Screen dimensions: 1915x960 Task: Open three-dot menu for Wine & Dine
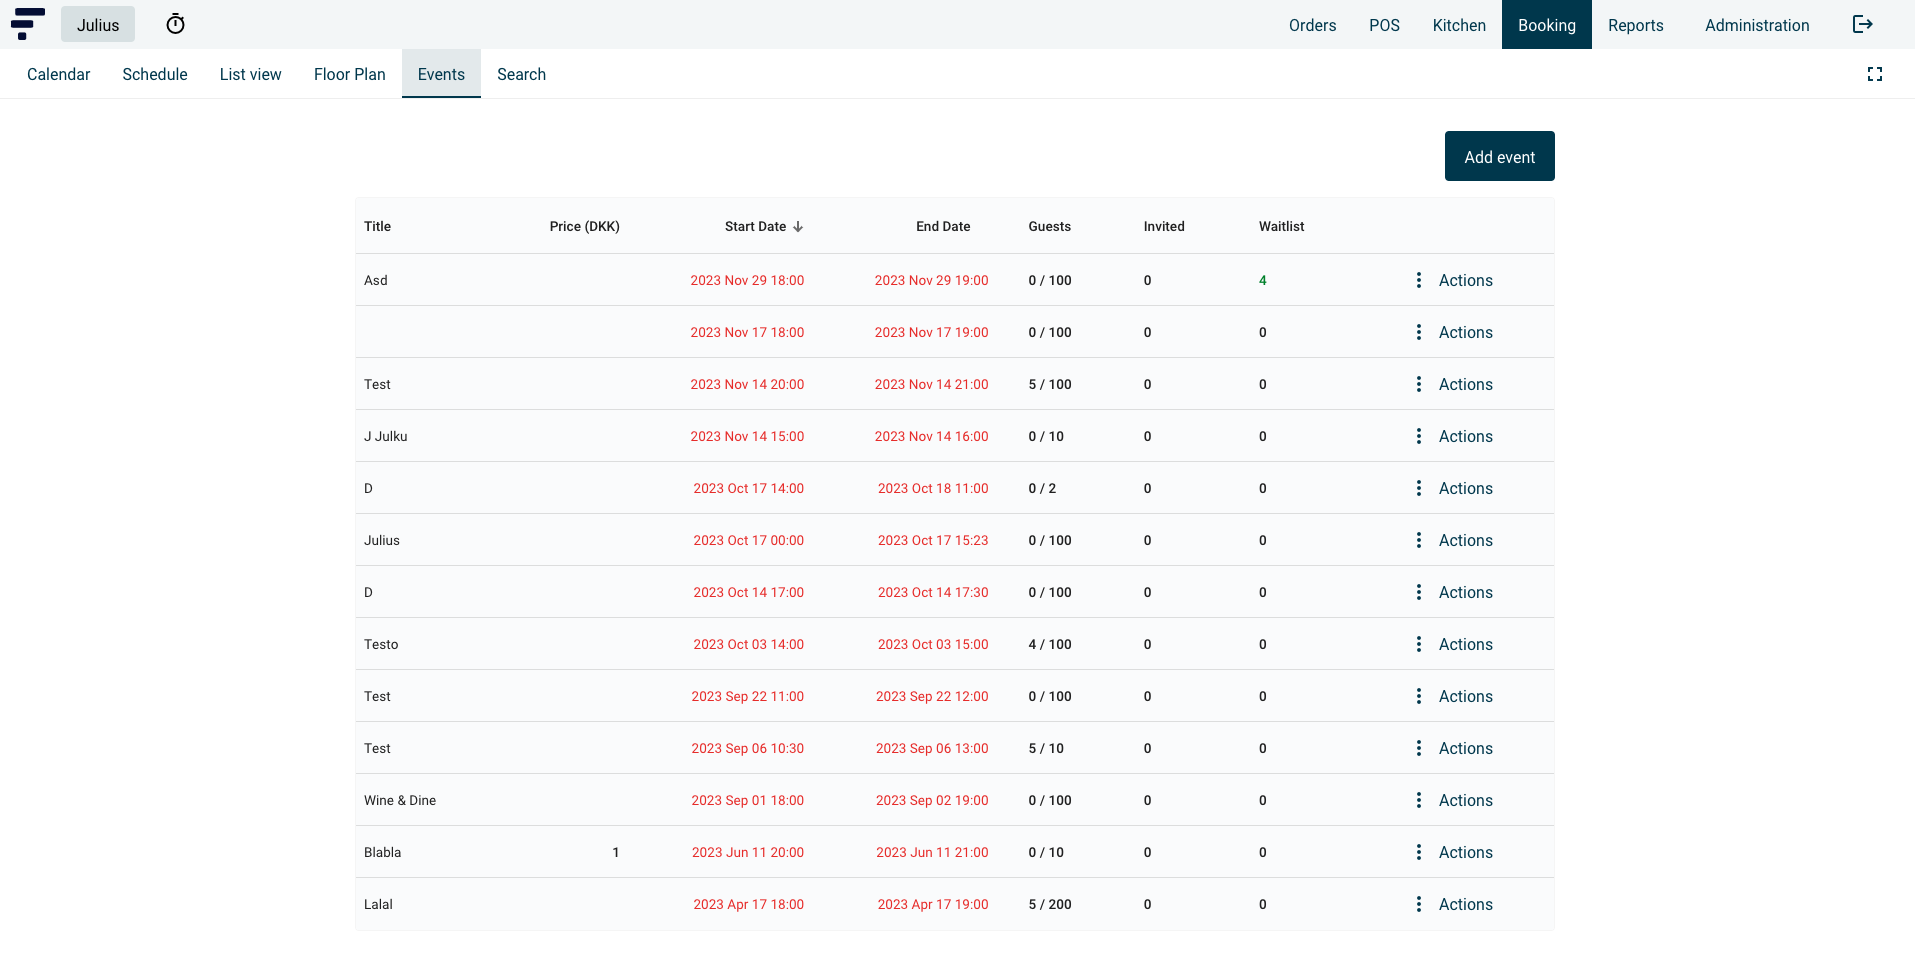pyautogui.click(x=1418, y=800)
